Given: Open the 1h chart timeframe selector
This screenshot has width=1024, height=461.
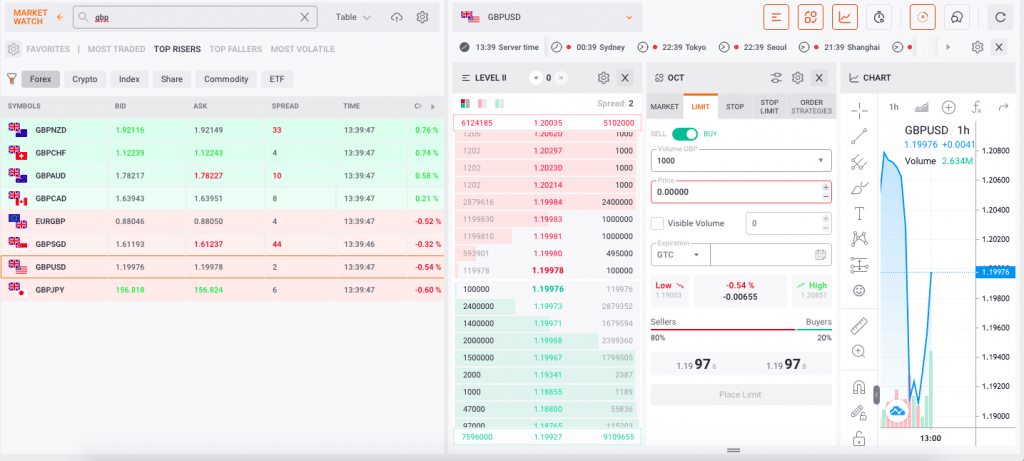Looking at the screenshot, I should click(x=894, y=107).
